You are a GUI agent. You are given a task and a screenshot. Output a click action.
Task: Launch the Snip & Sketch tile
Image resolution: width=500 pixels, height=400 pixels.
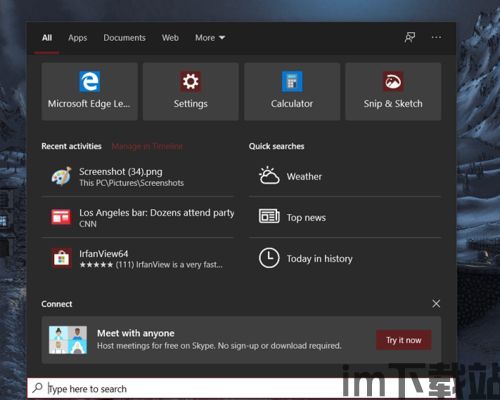point(393,91)
